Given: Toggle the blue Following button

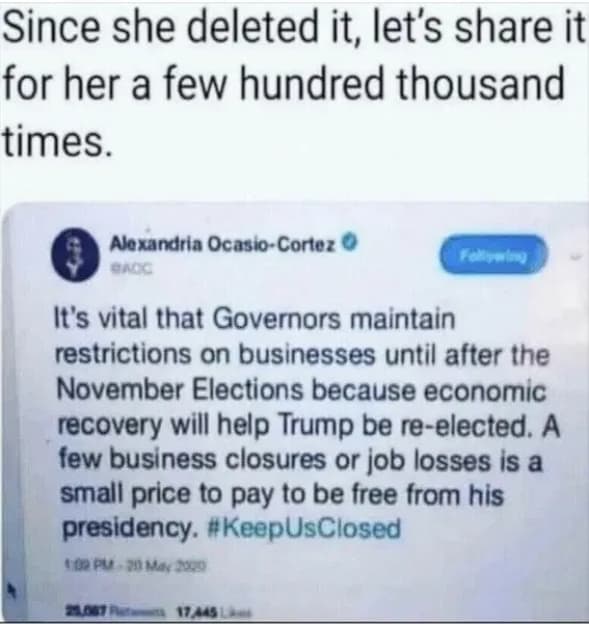Looking at the screenshot, I should tap(493, 255).
